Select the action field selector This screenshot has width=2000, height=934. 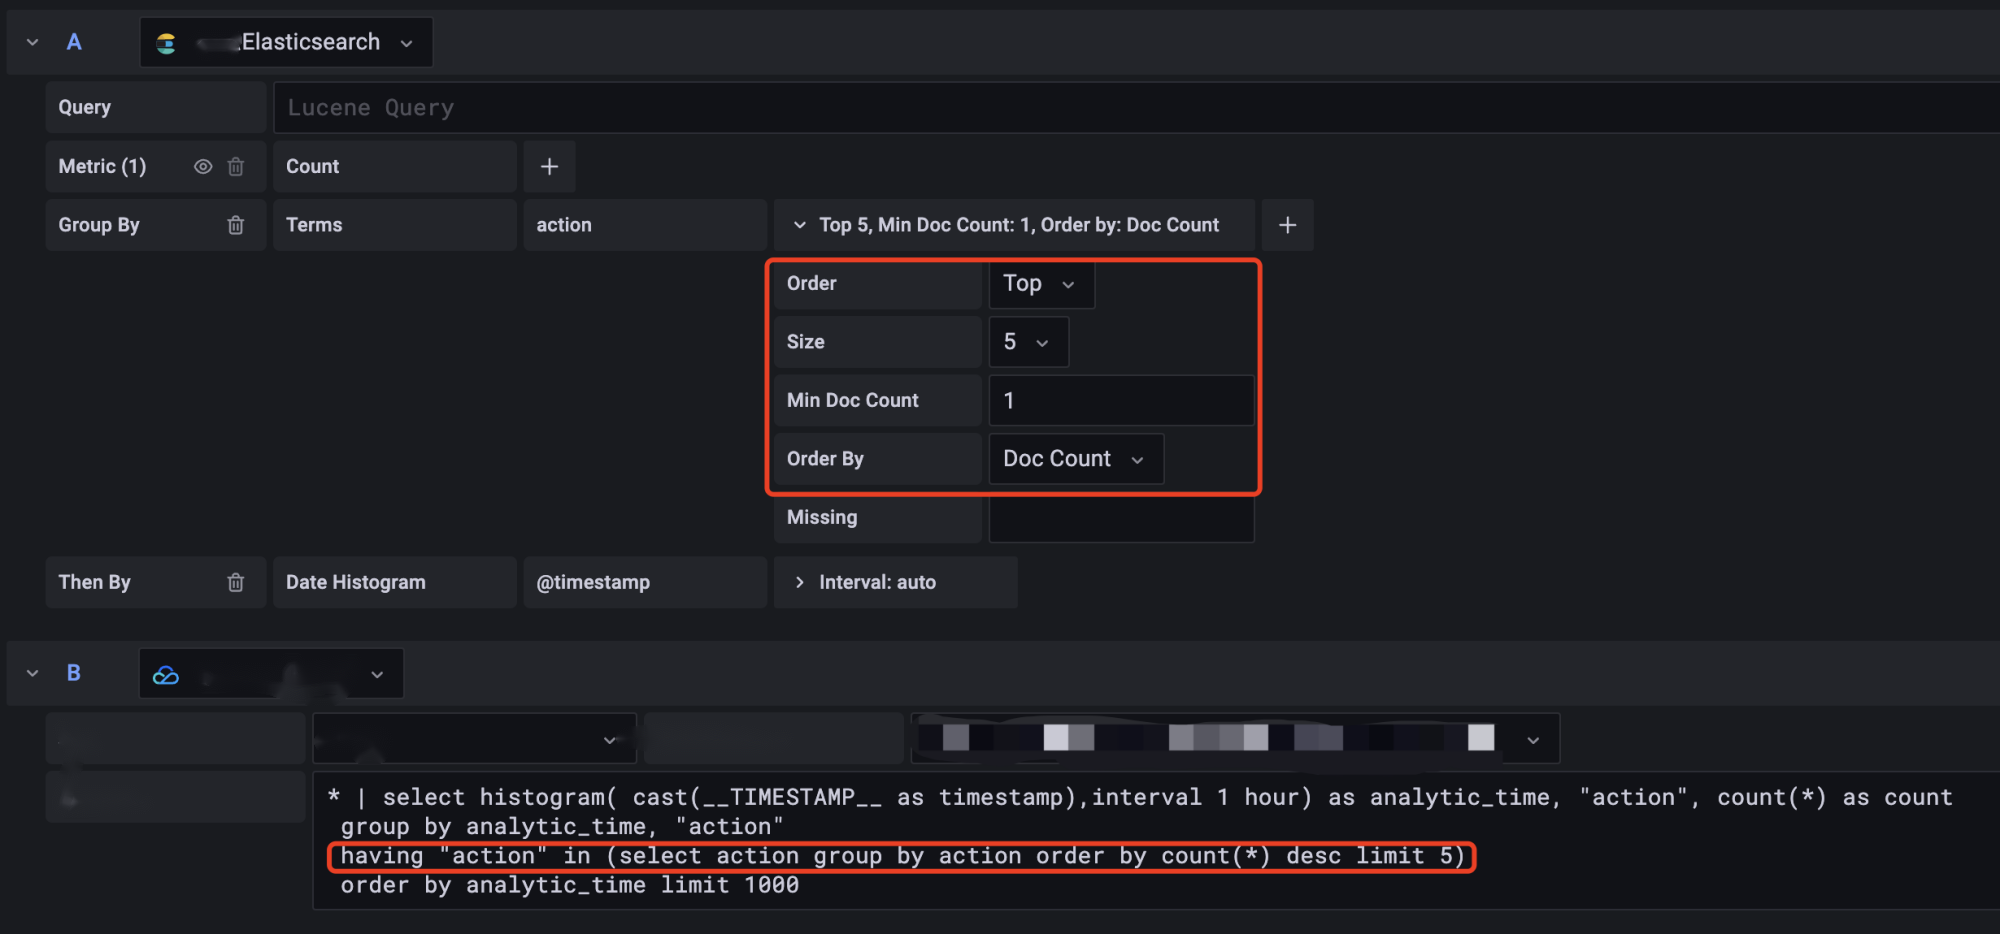coord(645,225)
